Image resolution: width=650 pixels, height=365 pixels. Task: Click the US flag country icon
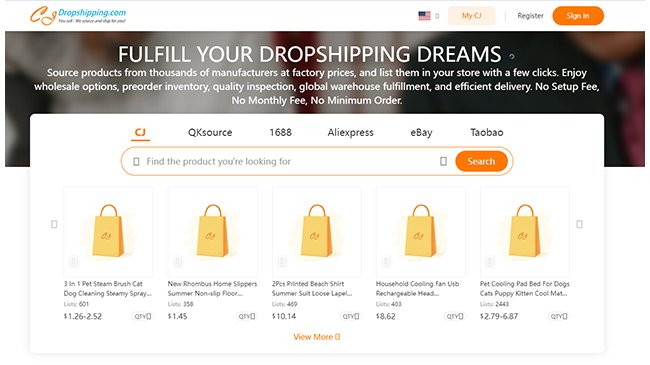pos(424,16)
